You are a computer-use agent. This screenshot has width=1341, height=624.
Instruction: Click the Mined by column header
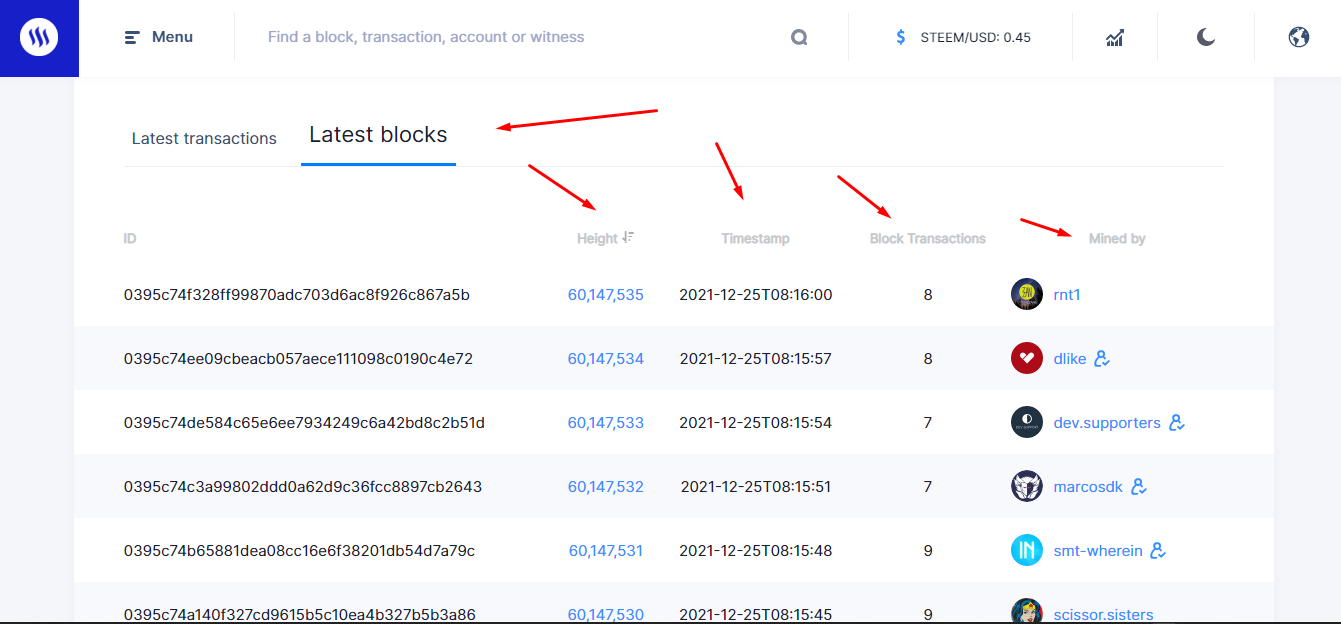[x=1117, y=239]
